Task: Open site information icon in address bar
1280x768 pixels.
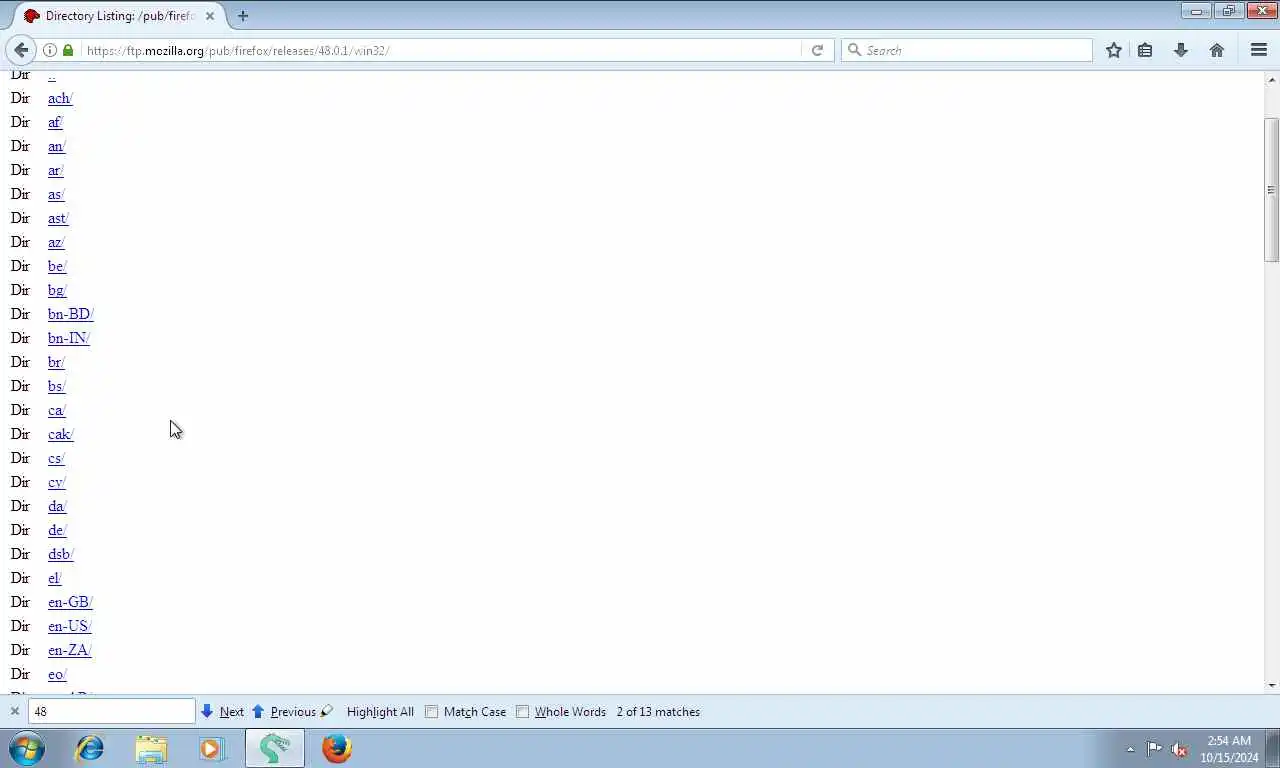Action: click(49, 50)
